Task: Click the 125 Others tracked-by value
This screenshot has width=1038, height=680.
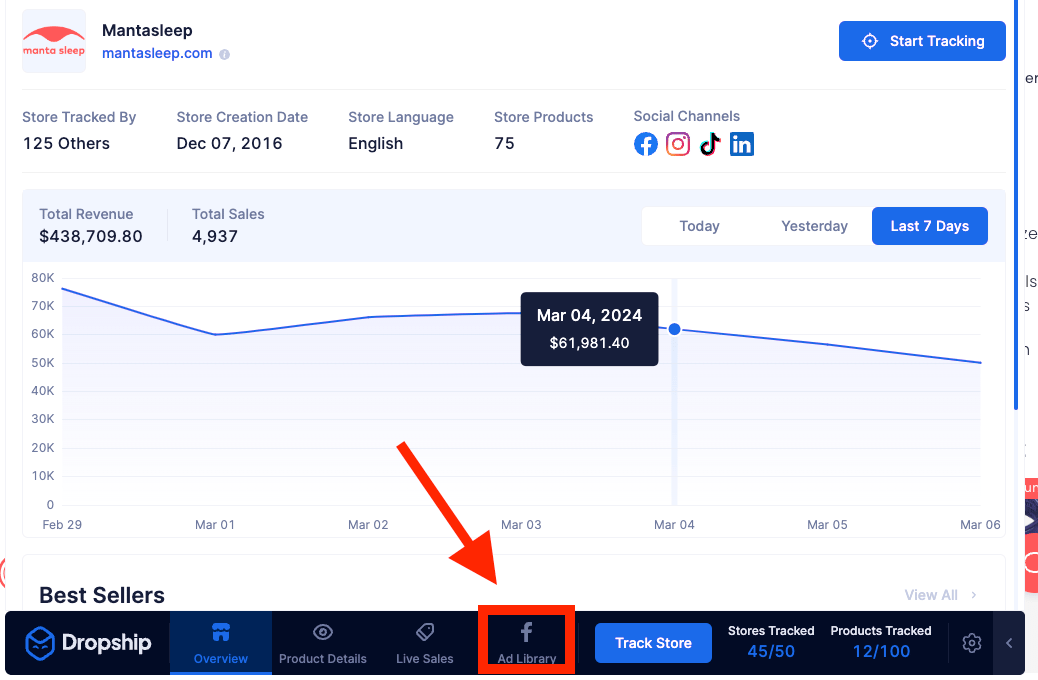Action: click(66, 144)
